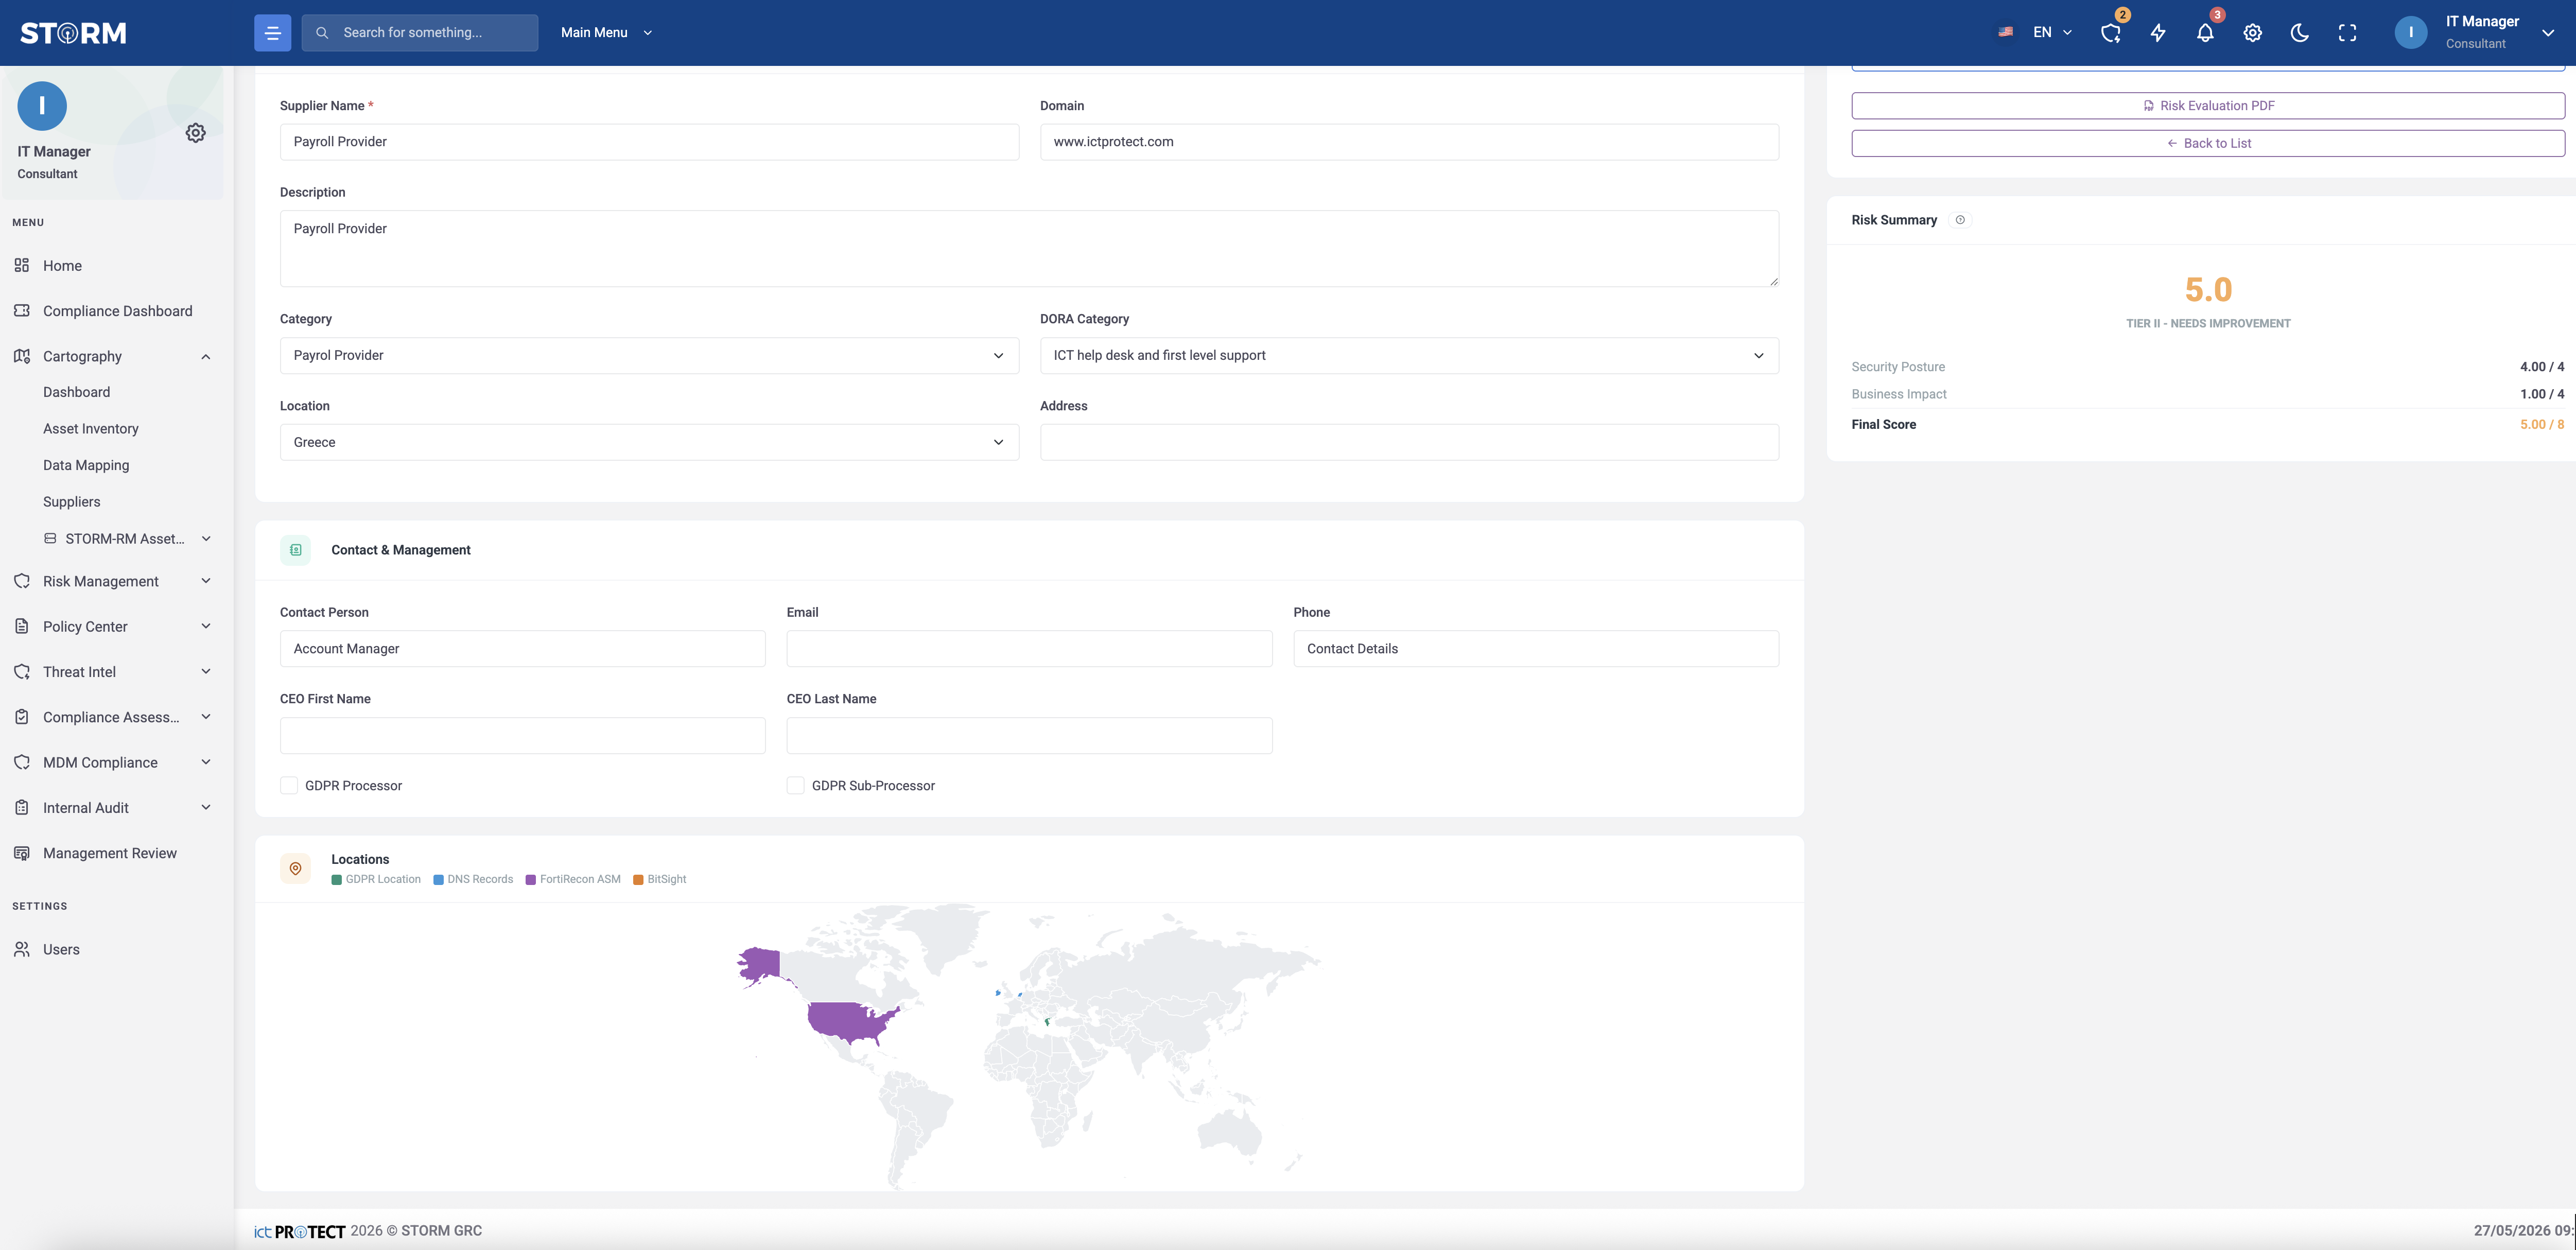2576x1250 pixels.
Task: Open the Category dropdown showing Payrol Provider
Action: (x=649, y=356)
